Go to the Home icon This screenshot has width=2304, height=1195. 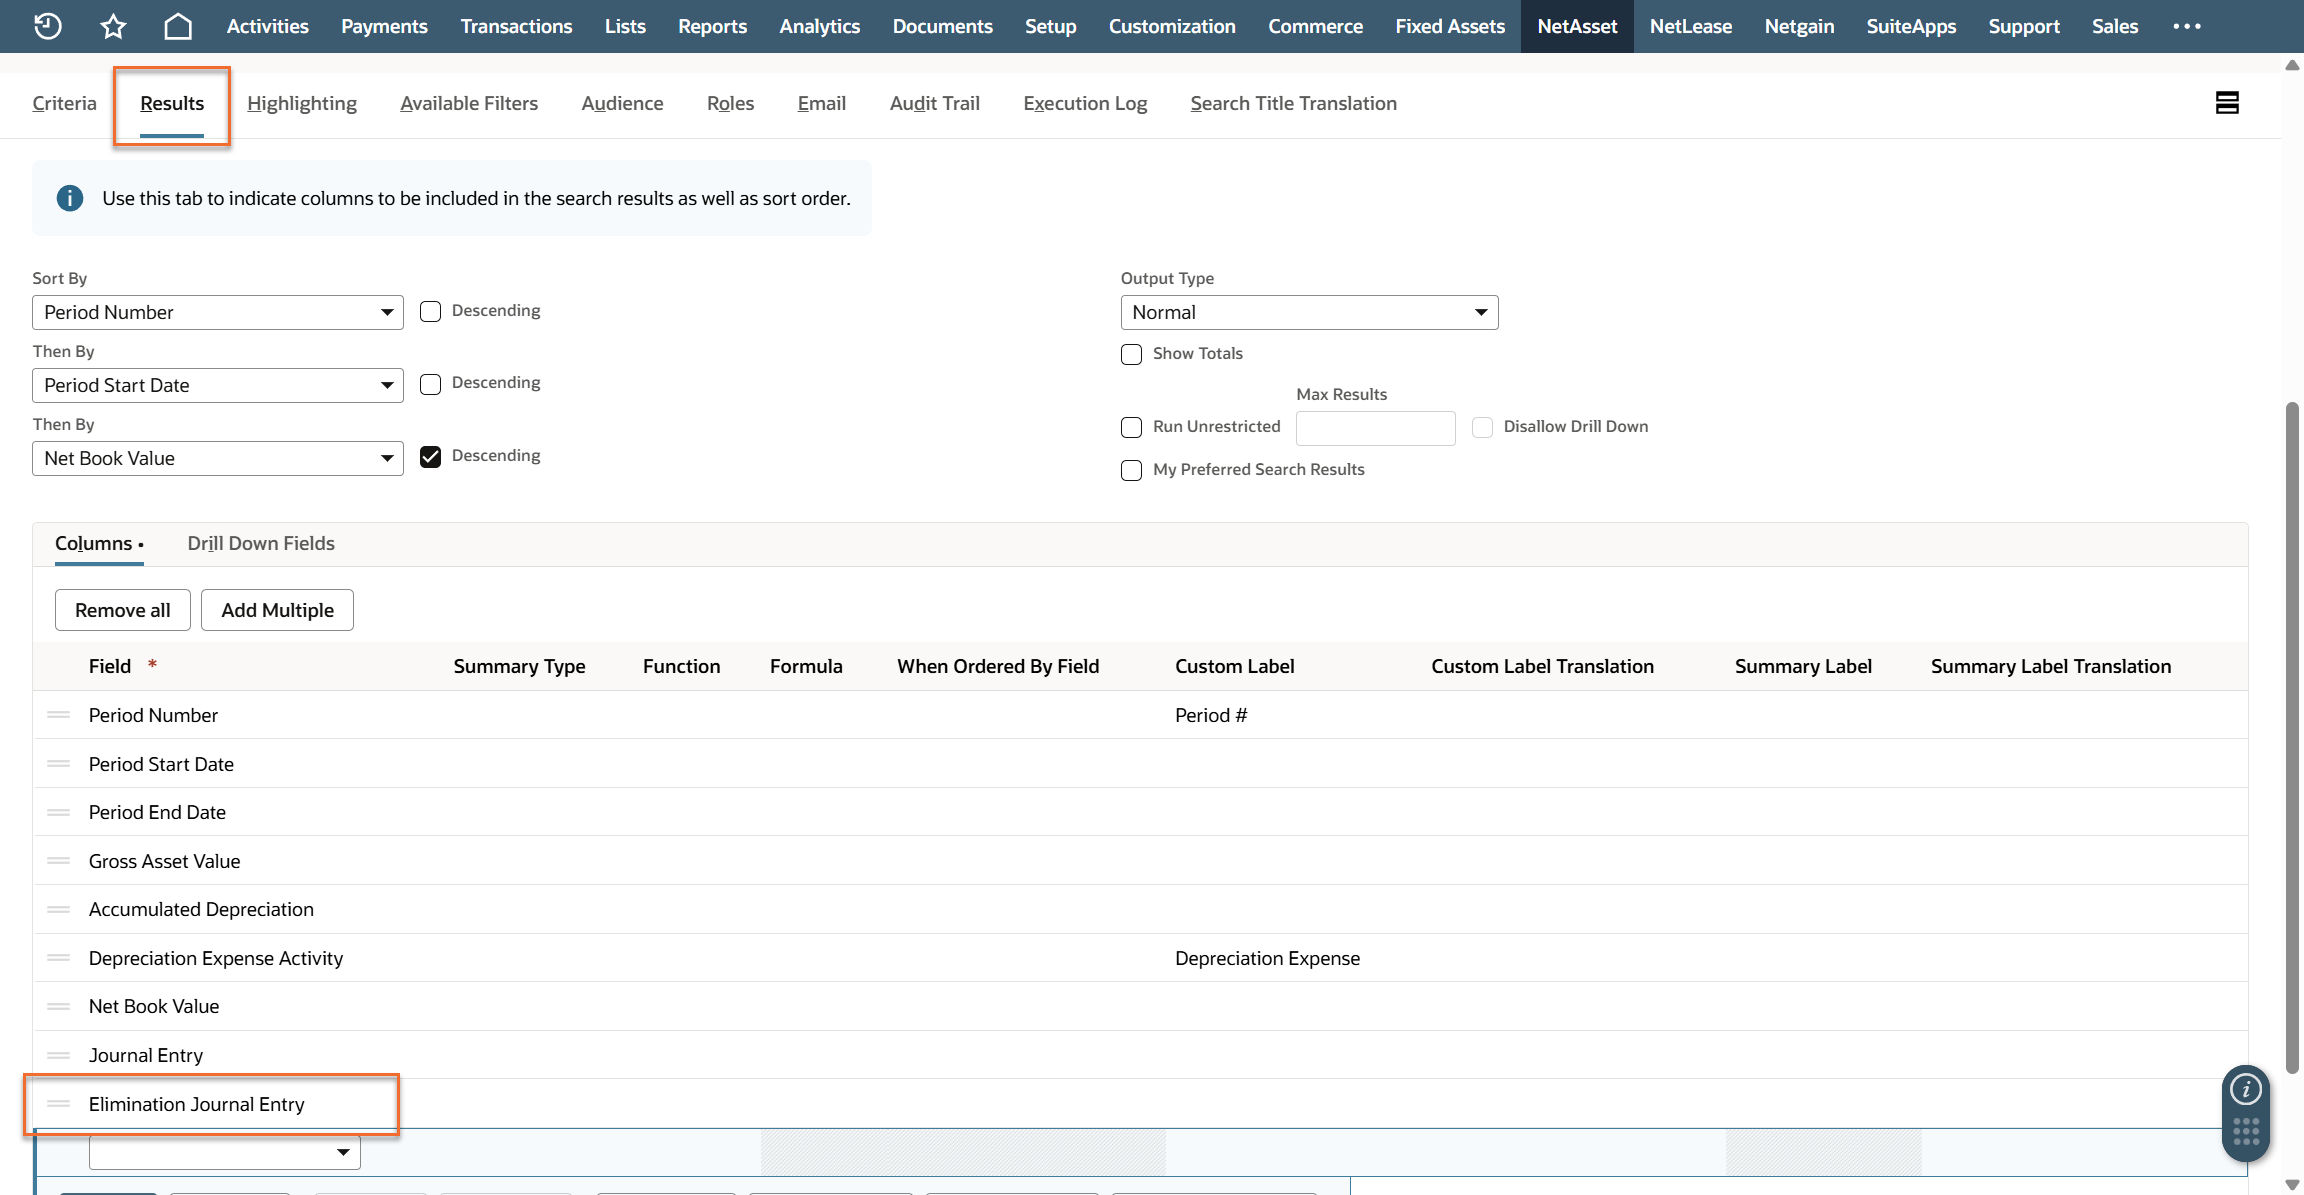(178, 26)
